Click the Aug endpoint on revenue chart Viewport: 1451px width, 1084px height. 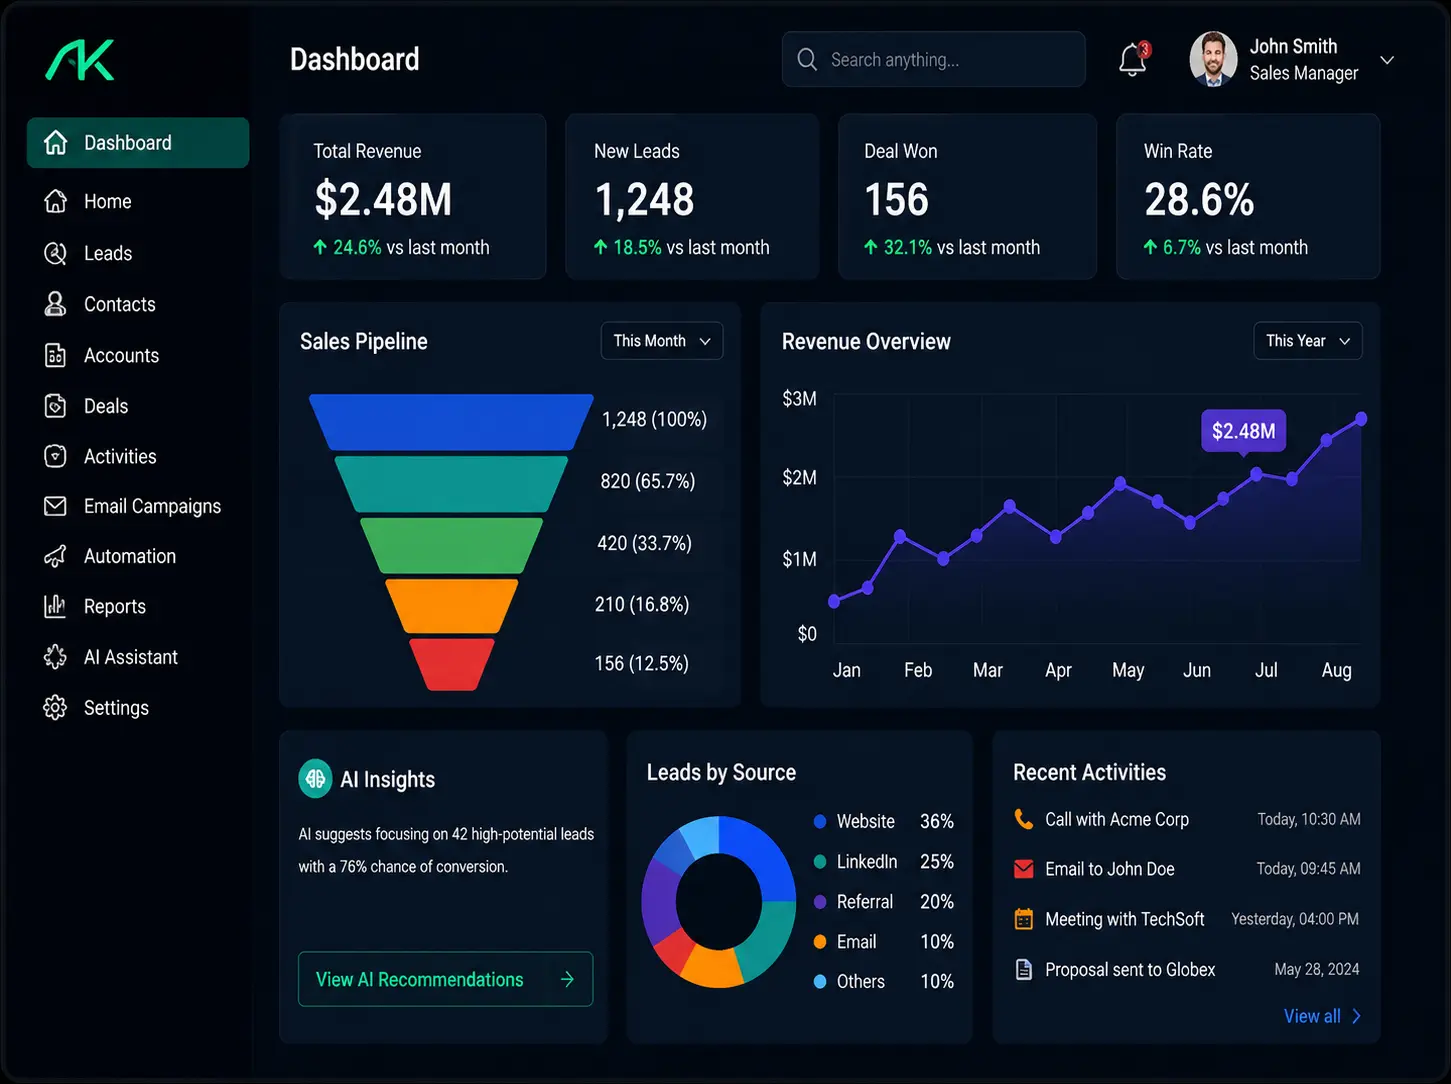1361,419
